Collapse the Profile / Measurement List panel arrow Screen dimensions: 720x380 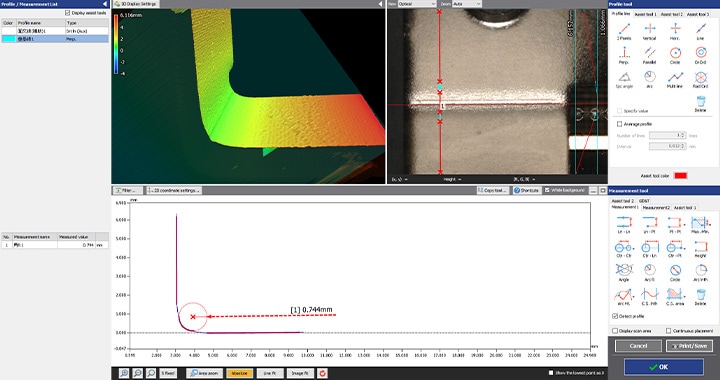pyautogui.click(x=105, y=4)
